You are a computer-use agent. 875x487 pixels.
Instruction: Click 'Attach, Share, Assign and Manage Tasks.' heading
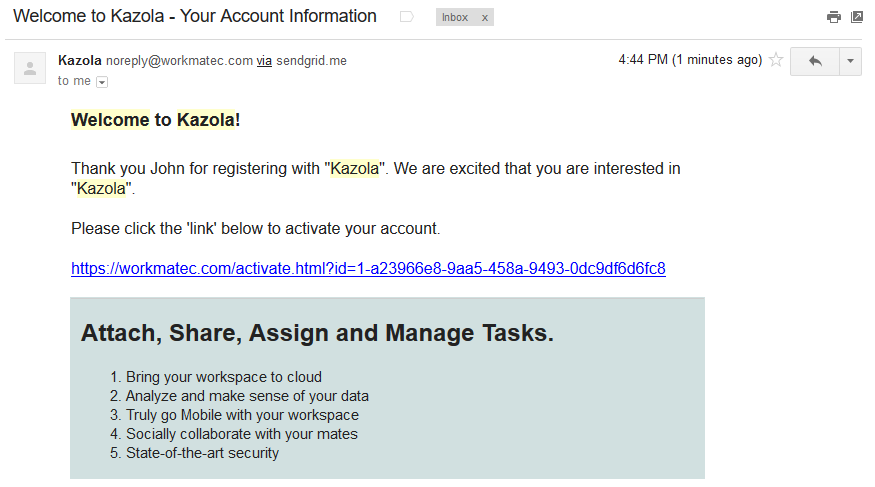tap(317, 333)
